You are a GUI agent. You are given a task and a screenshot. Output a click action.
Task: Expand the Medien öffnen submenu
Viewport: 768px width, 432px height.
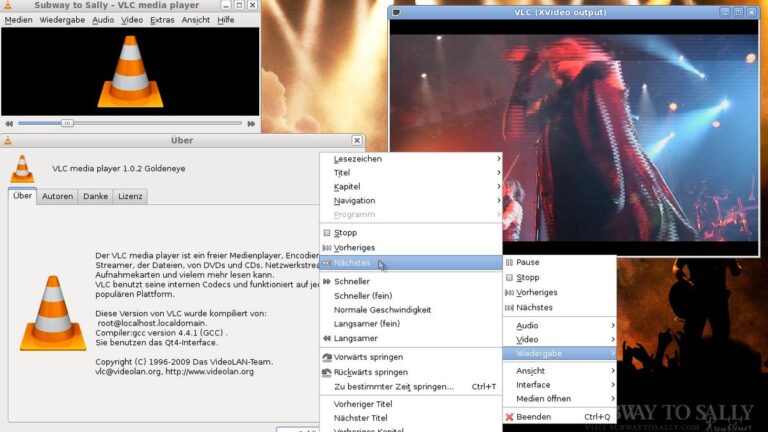click(x=559, y=399)
